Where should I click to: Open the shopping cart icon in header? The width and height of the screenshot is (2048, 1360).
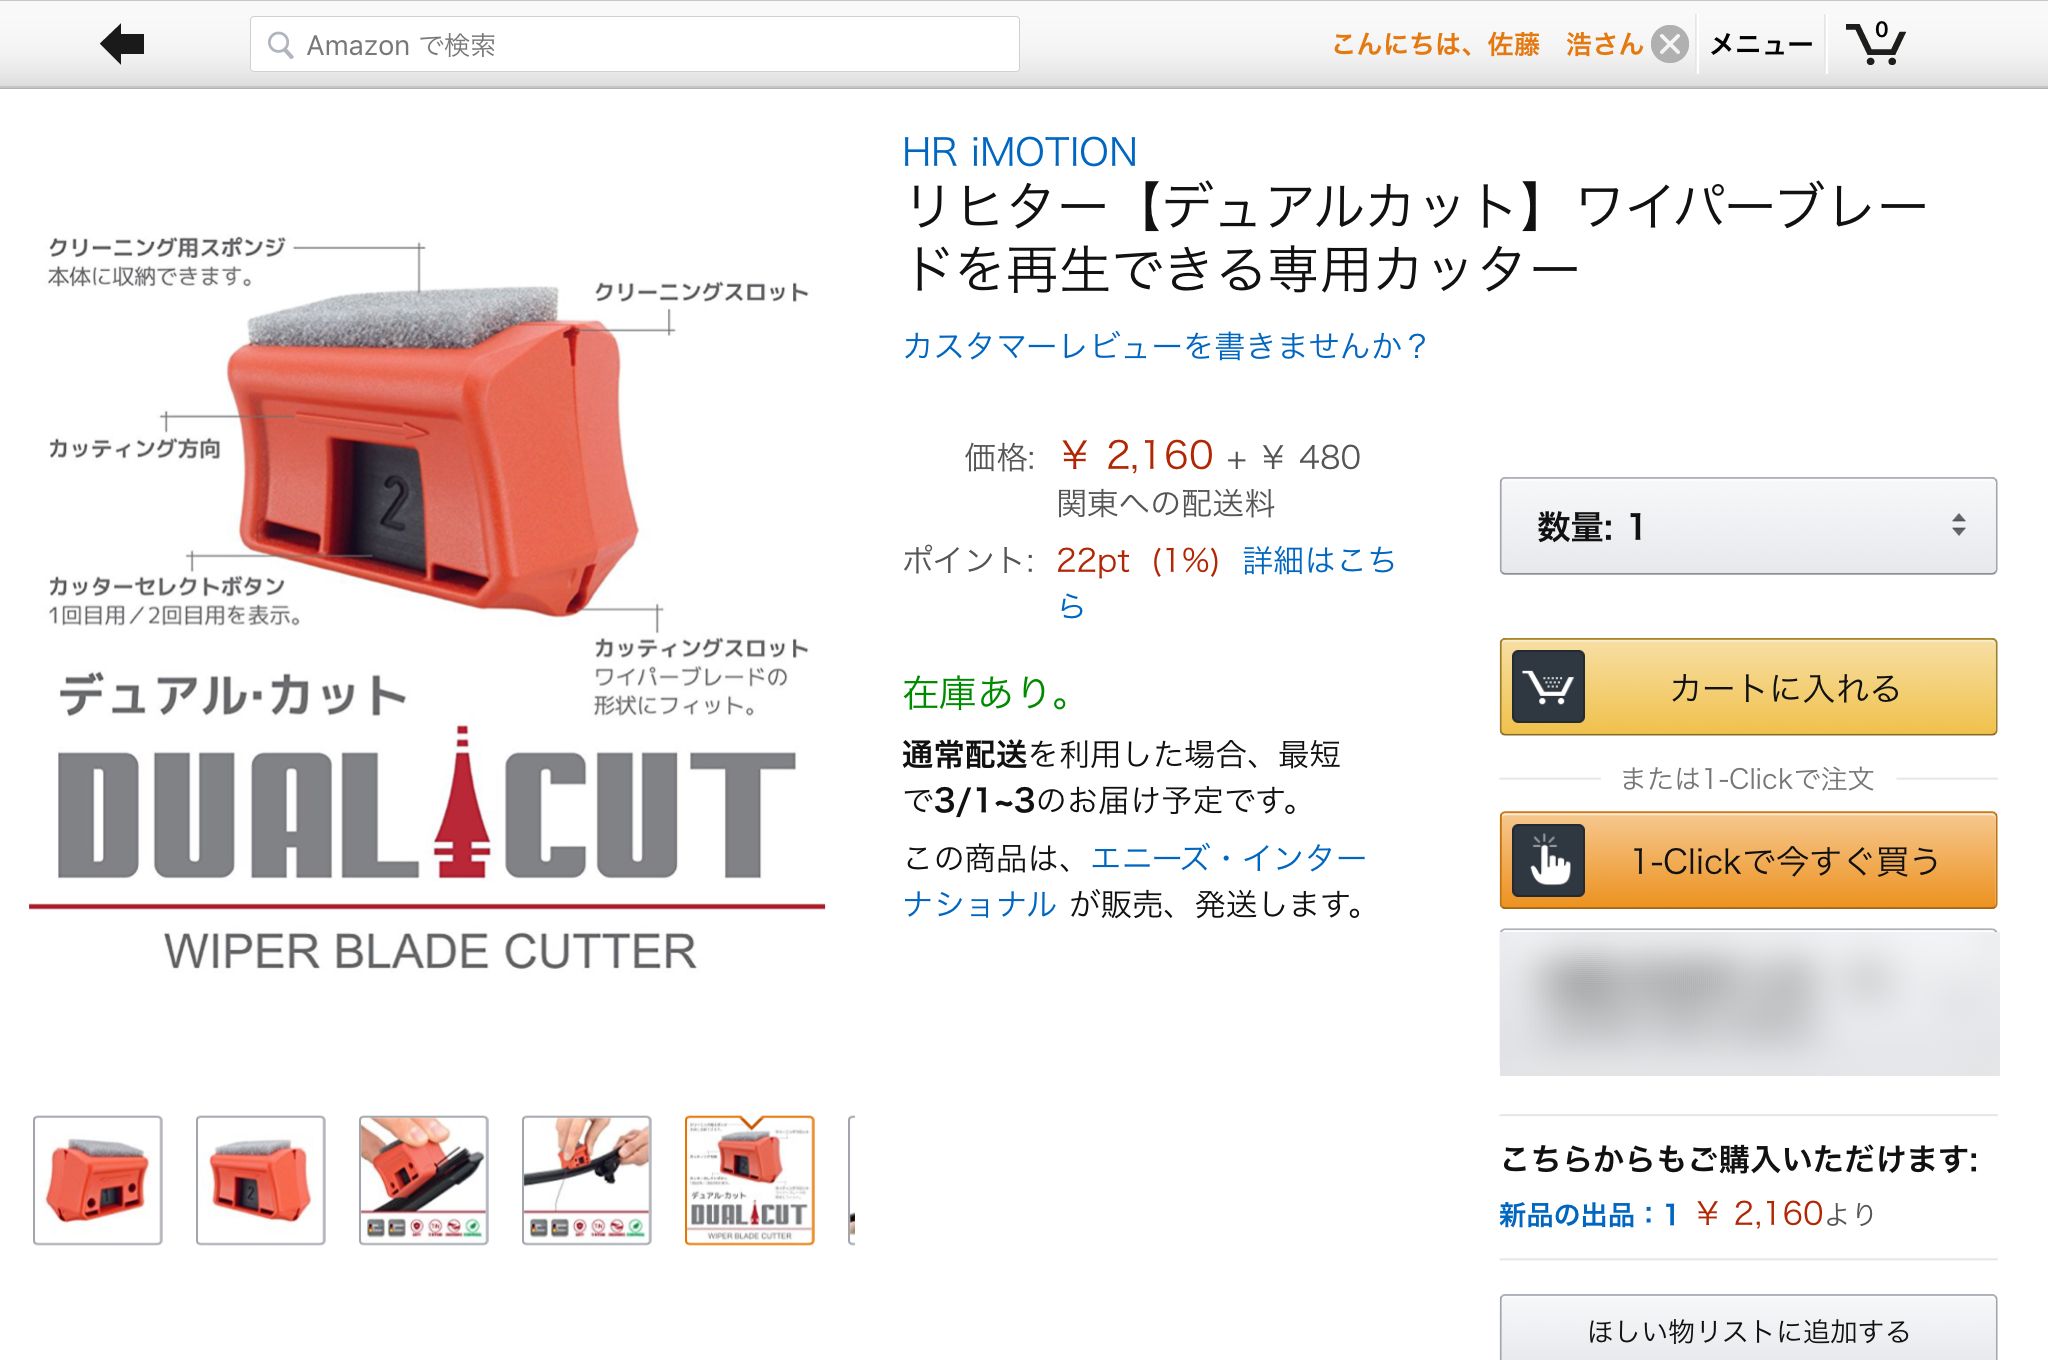[1875, 44]
